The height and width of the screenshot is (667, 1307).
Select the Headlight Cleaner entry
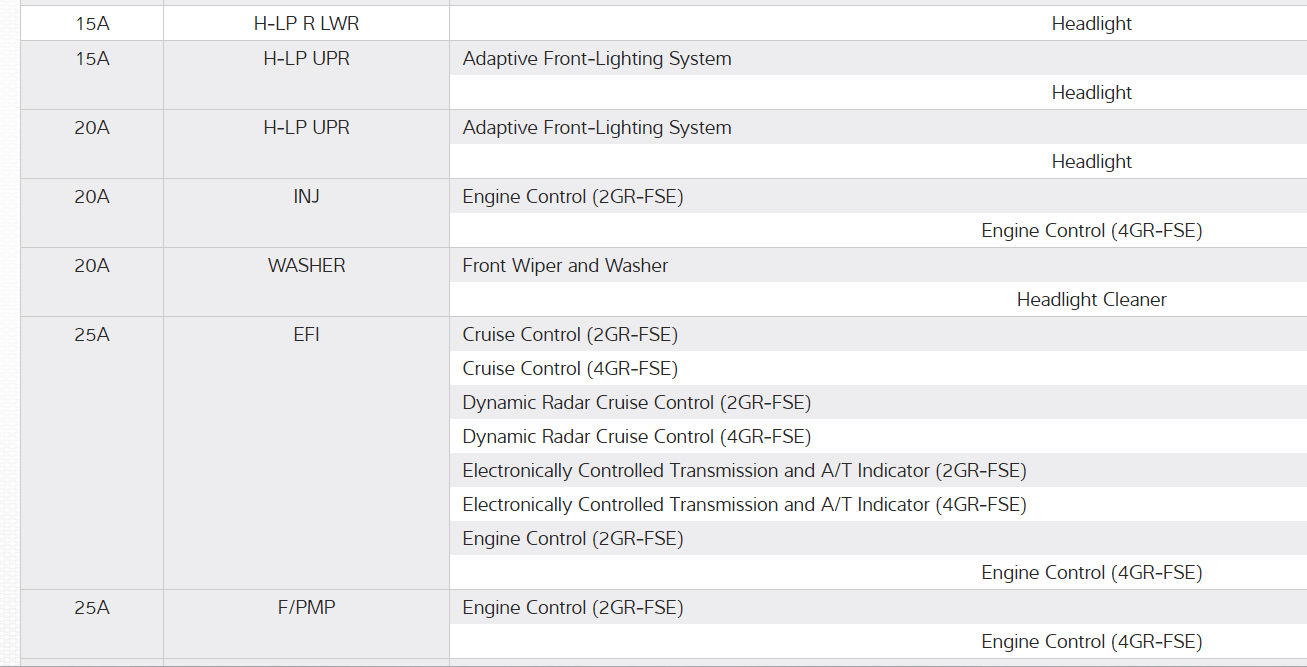[1091, 300]
